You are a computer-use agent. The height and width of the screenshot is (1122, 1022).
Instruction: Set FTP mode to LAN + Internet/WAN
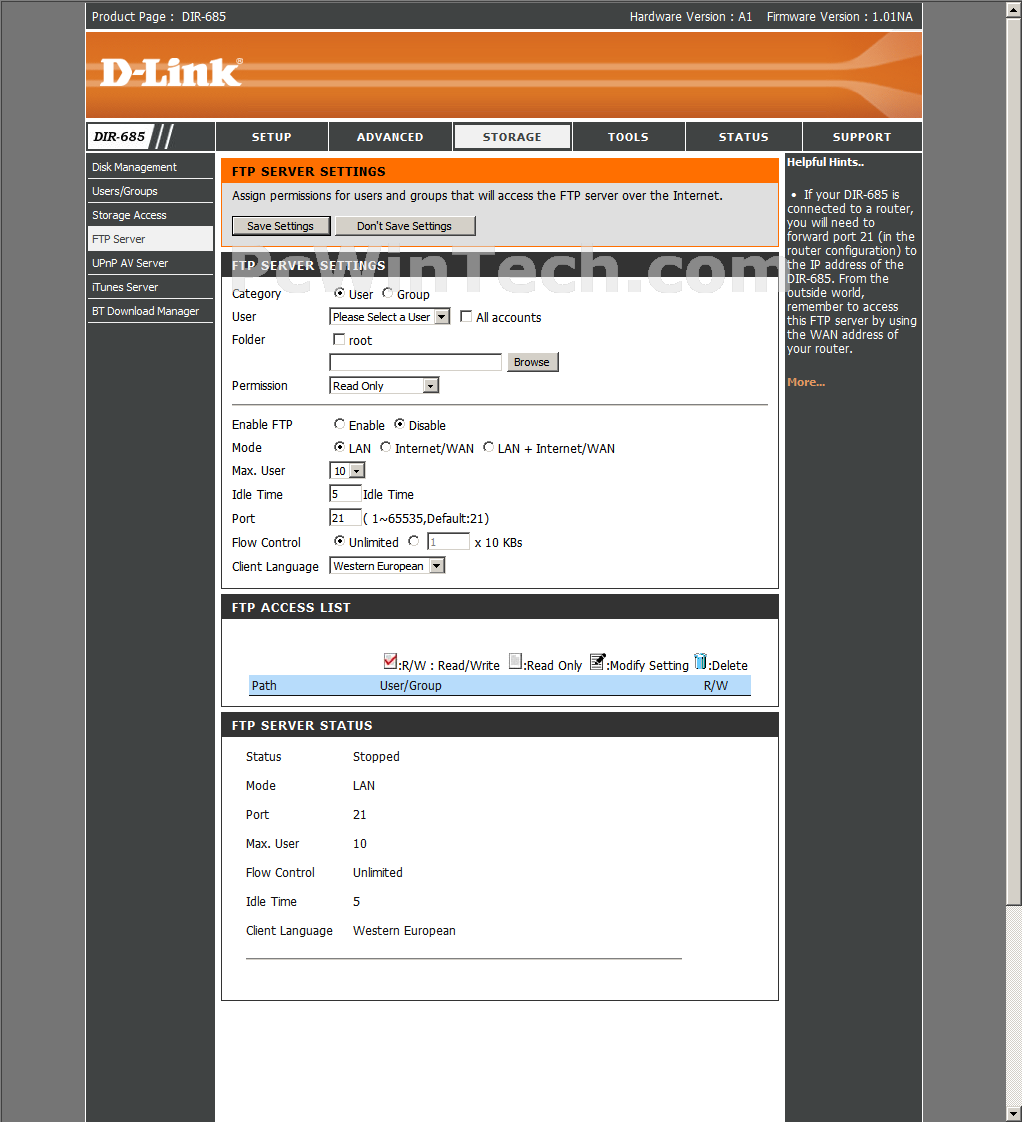tap(488, 447)
